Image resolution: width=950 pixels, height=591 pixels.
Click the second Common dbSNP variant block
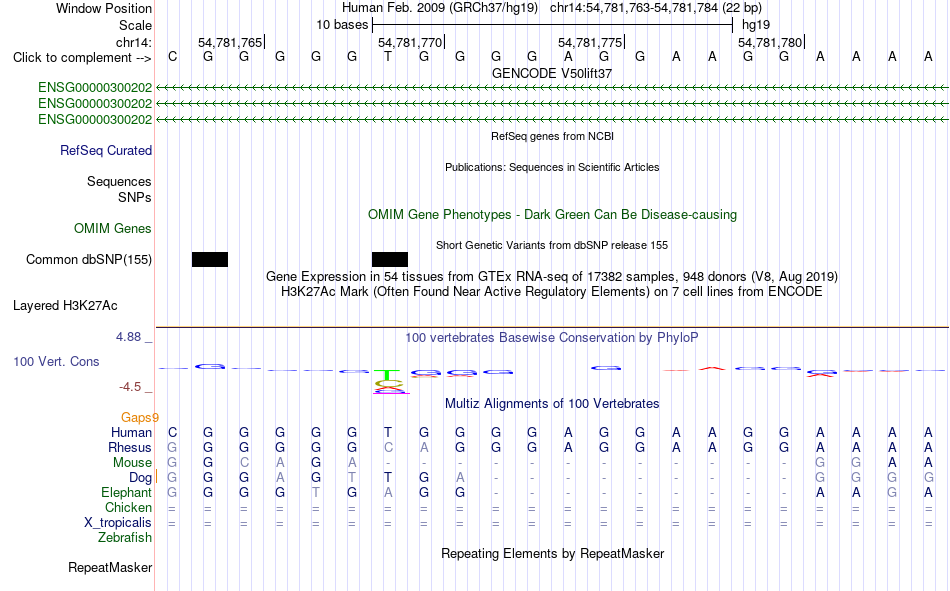click(x=390, y=259)
